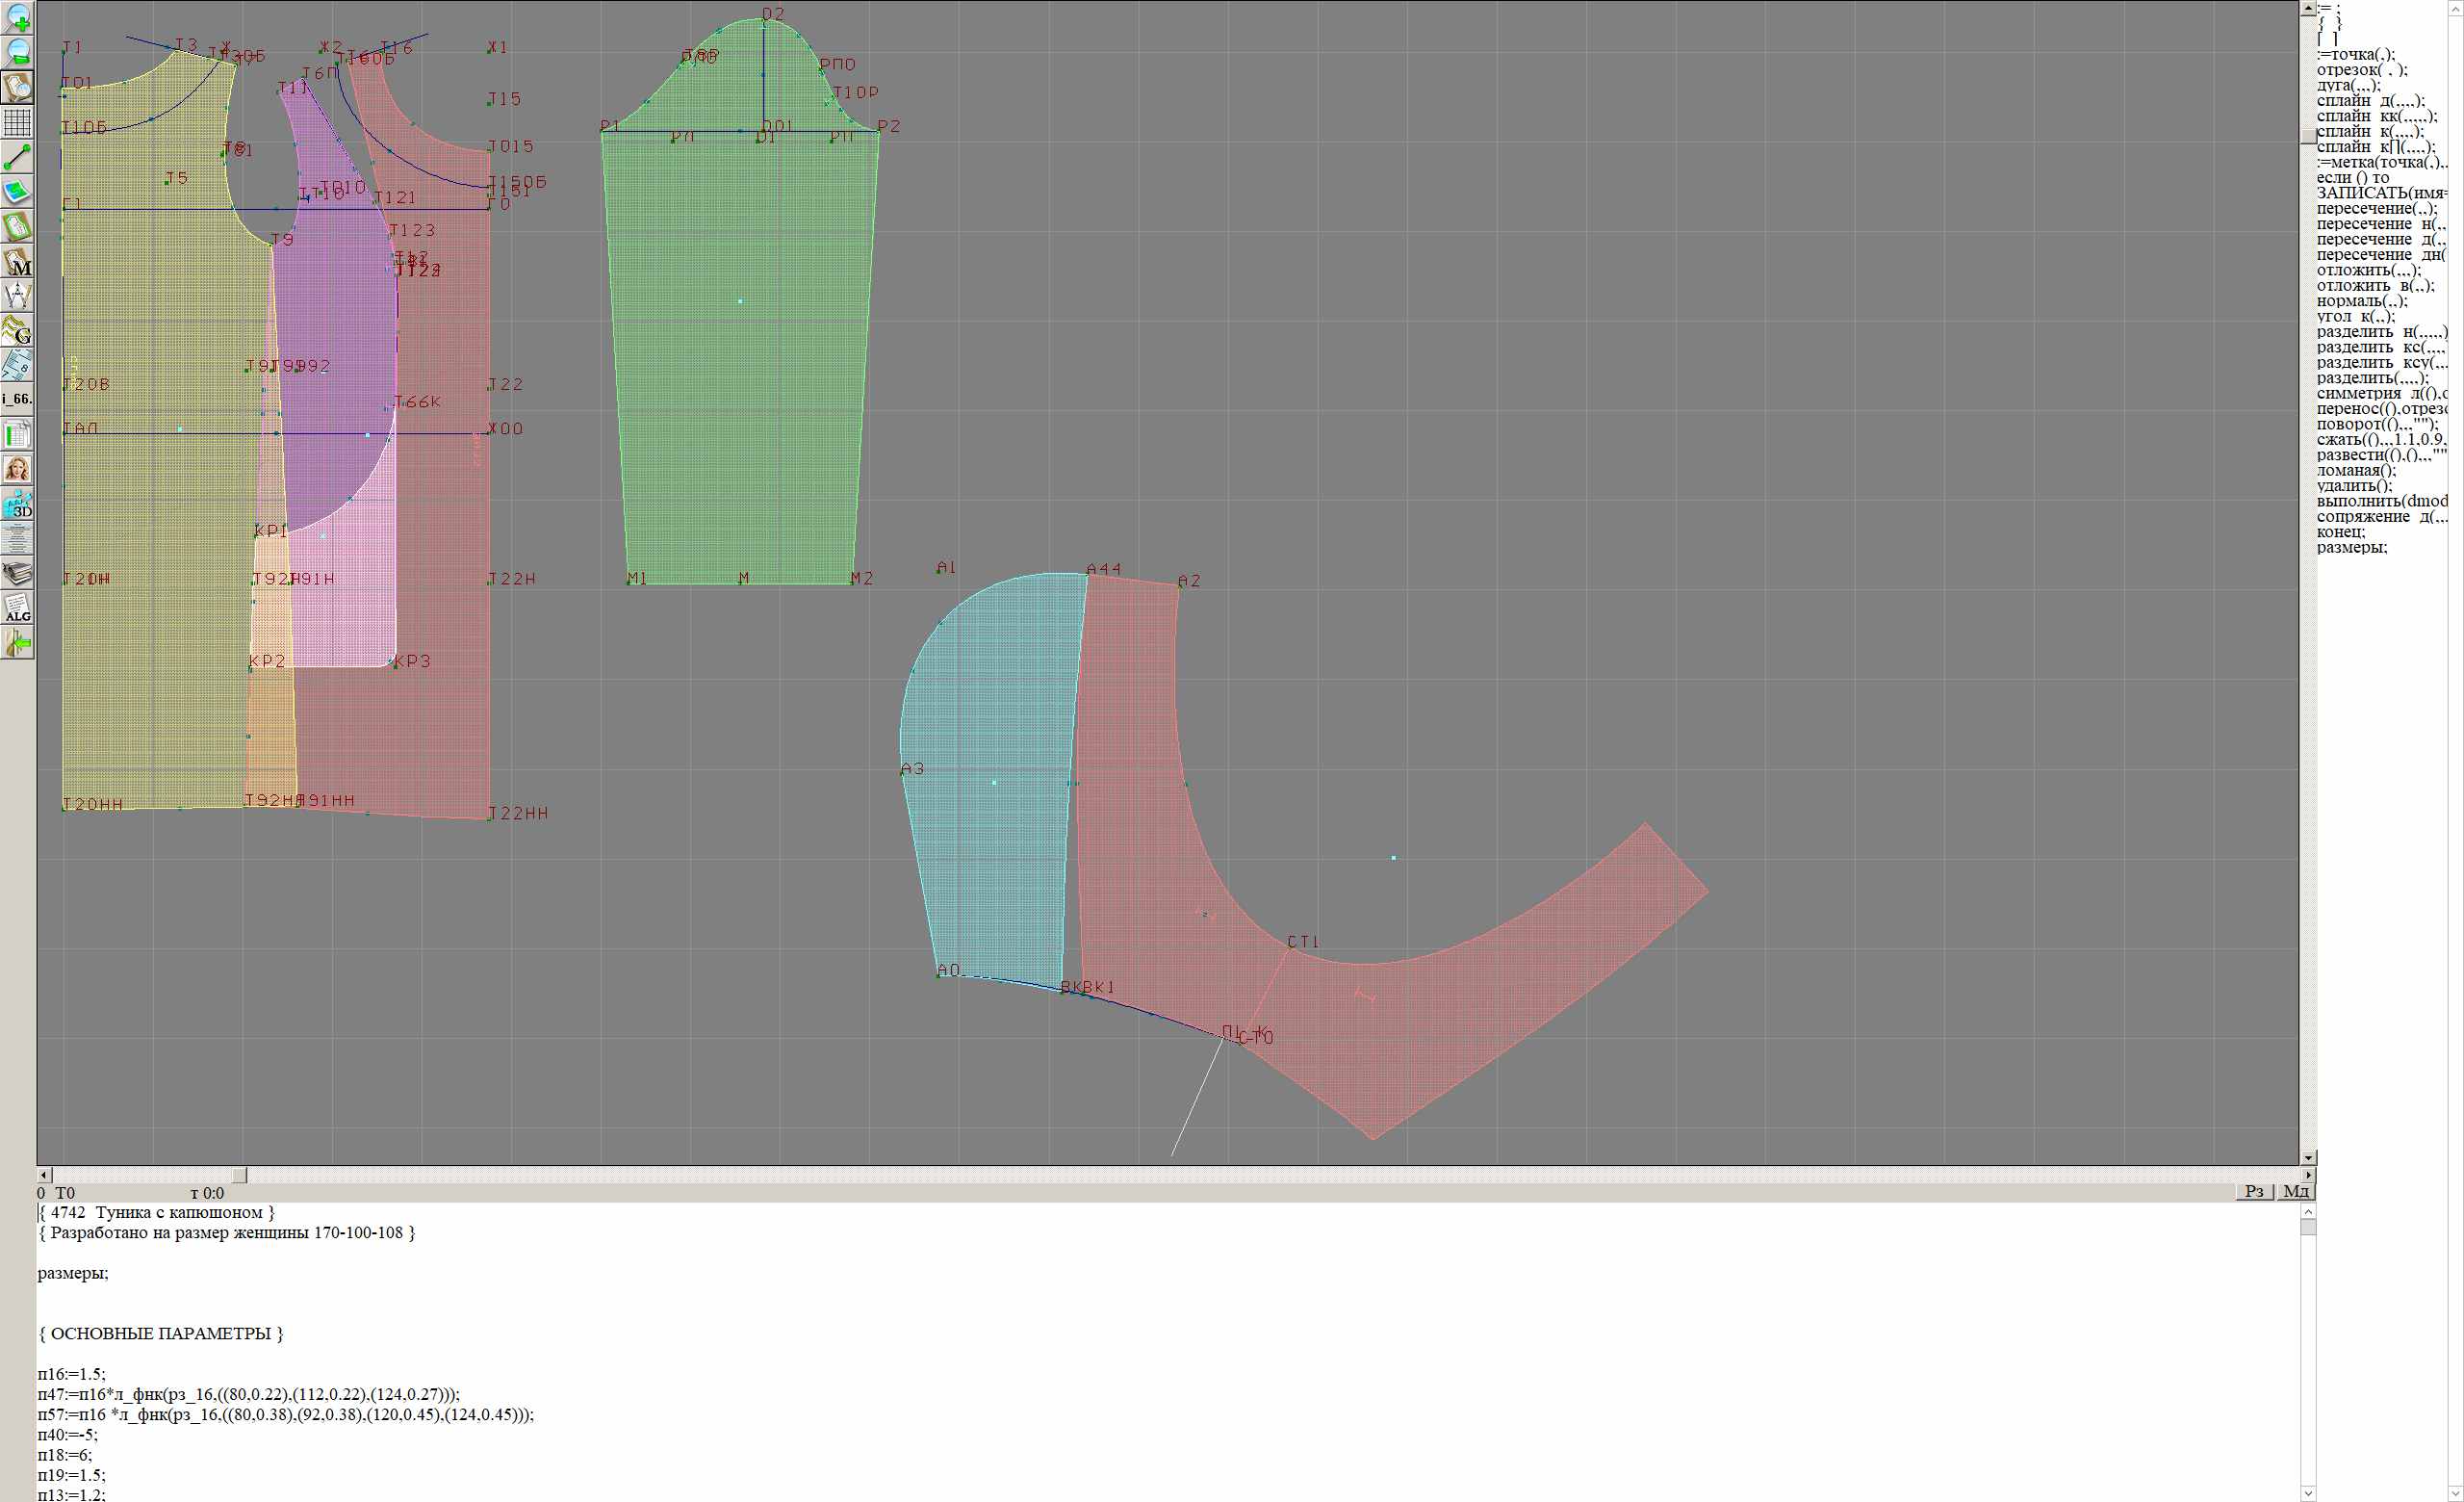Select the compass divider tool icon
This screenshot has height=1502, width=2464.
[17, 296]
